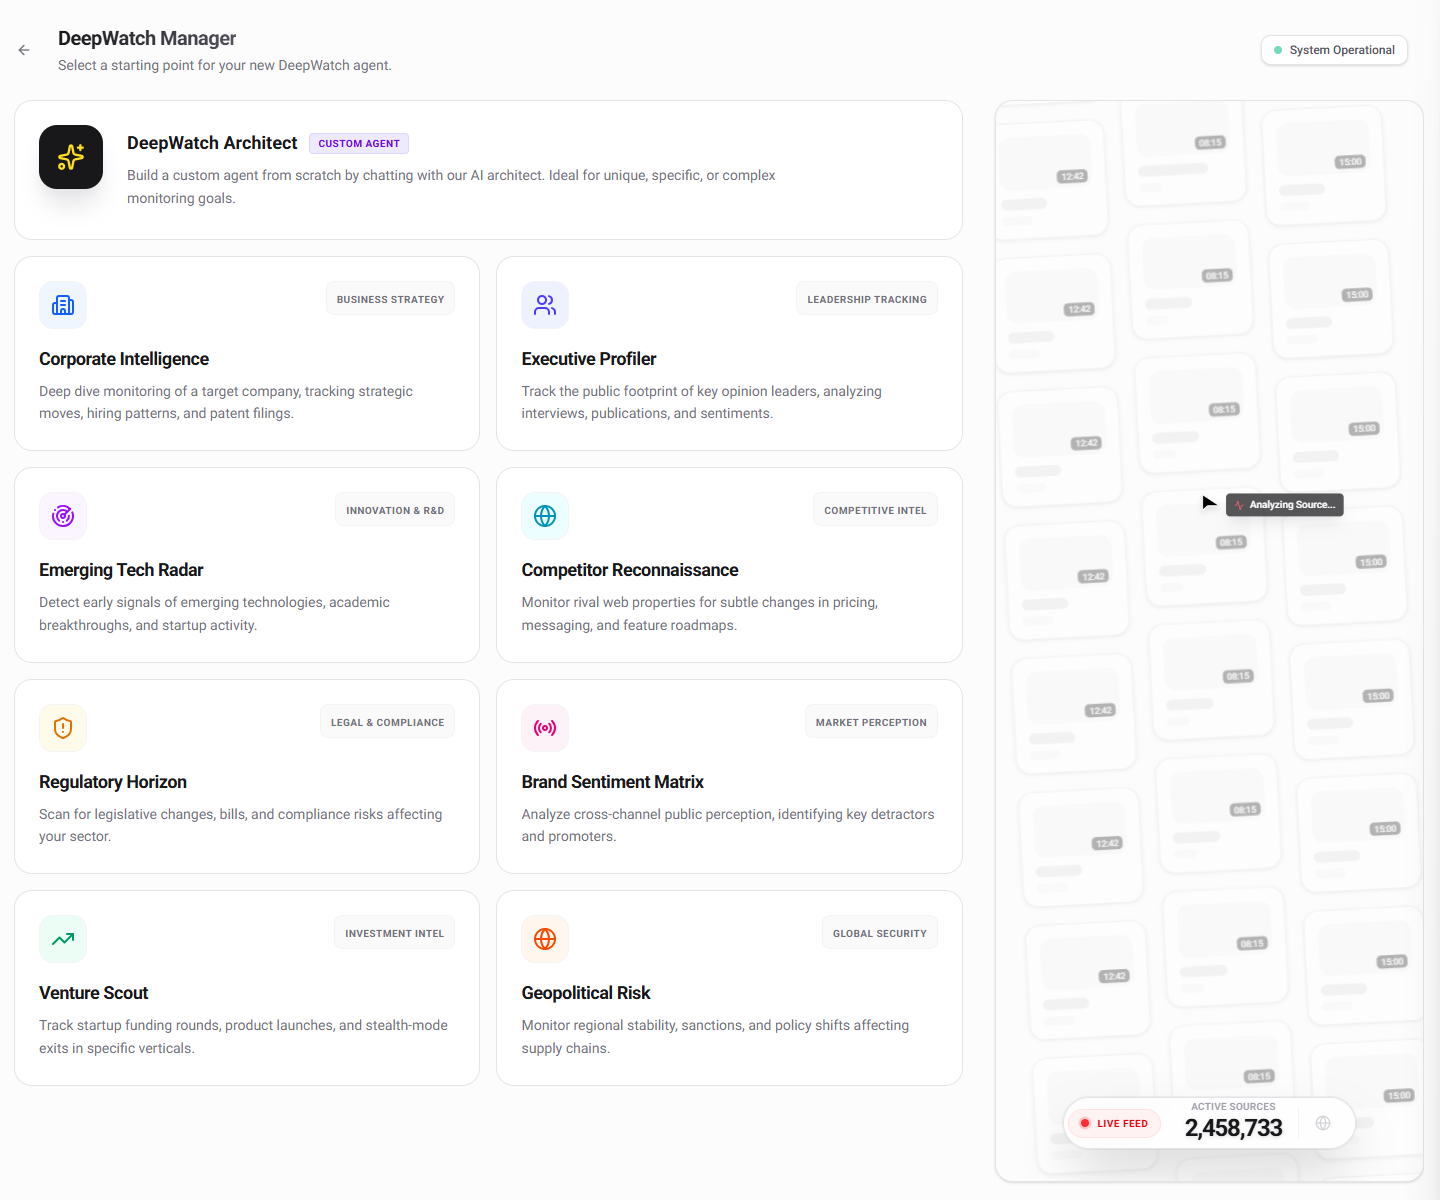Click the Leadership Tracking tag
Screen dimensions: 1440x1200
pos(867,299)
